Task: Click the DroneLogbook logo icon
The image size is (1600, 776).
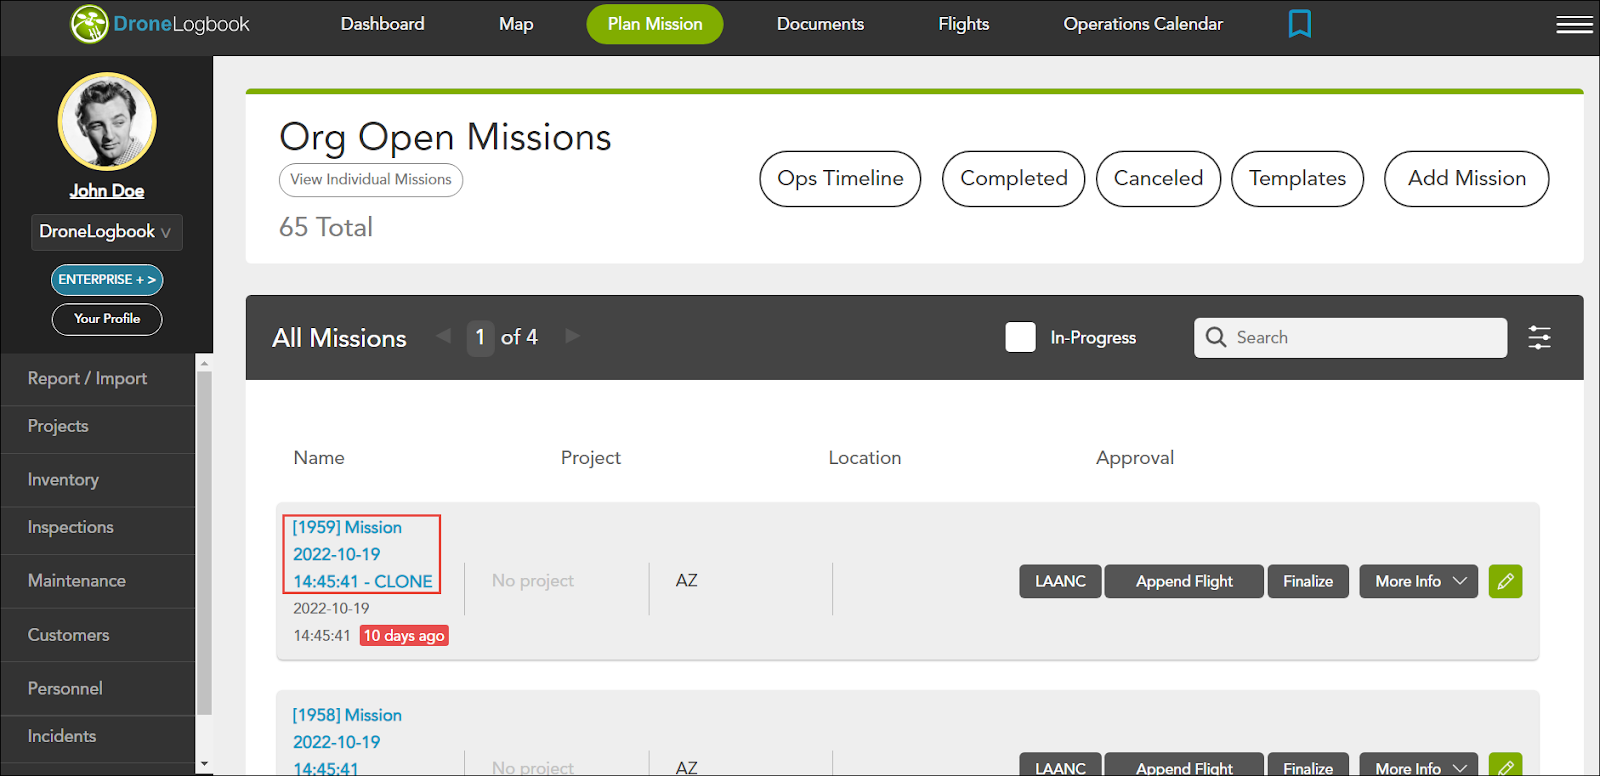Action: pos(89,24)
